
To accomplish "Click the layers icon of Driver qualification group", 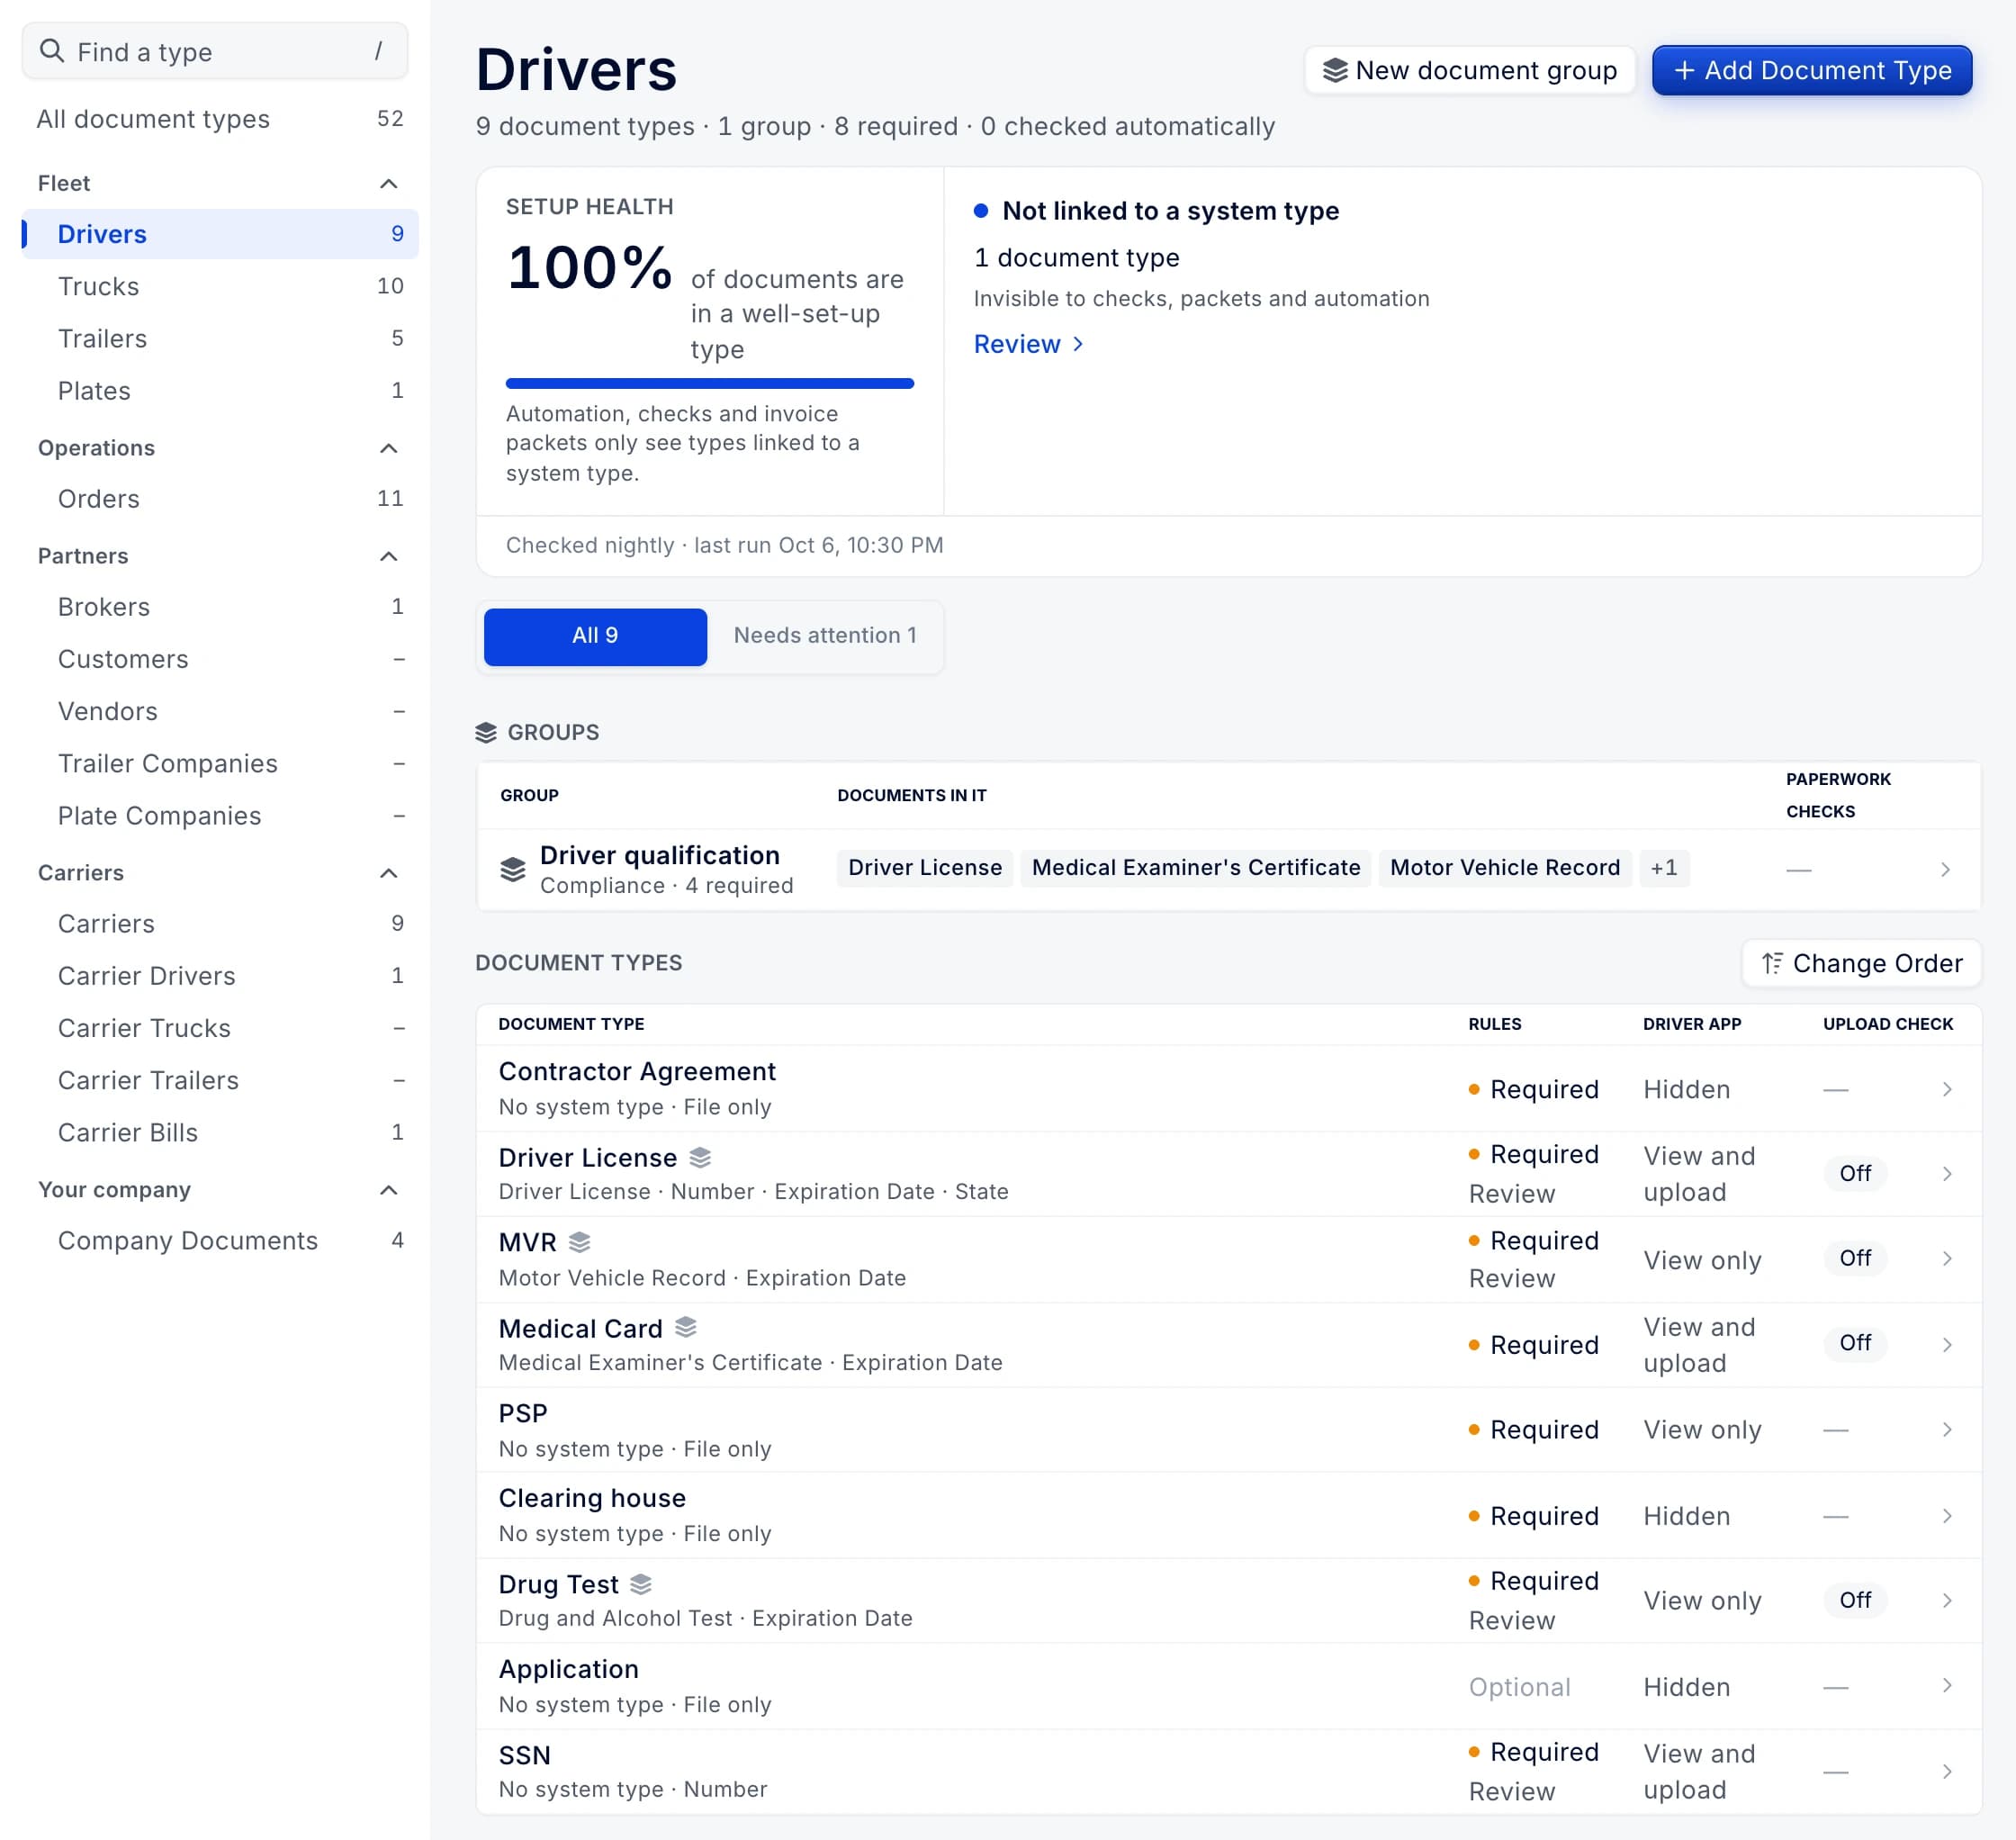I will point(513,869).
